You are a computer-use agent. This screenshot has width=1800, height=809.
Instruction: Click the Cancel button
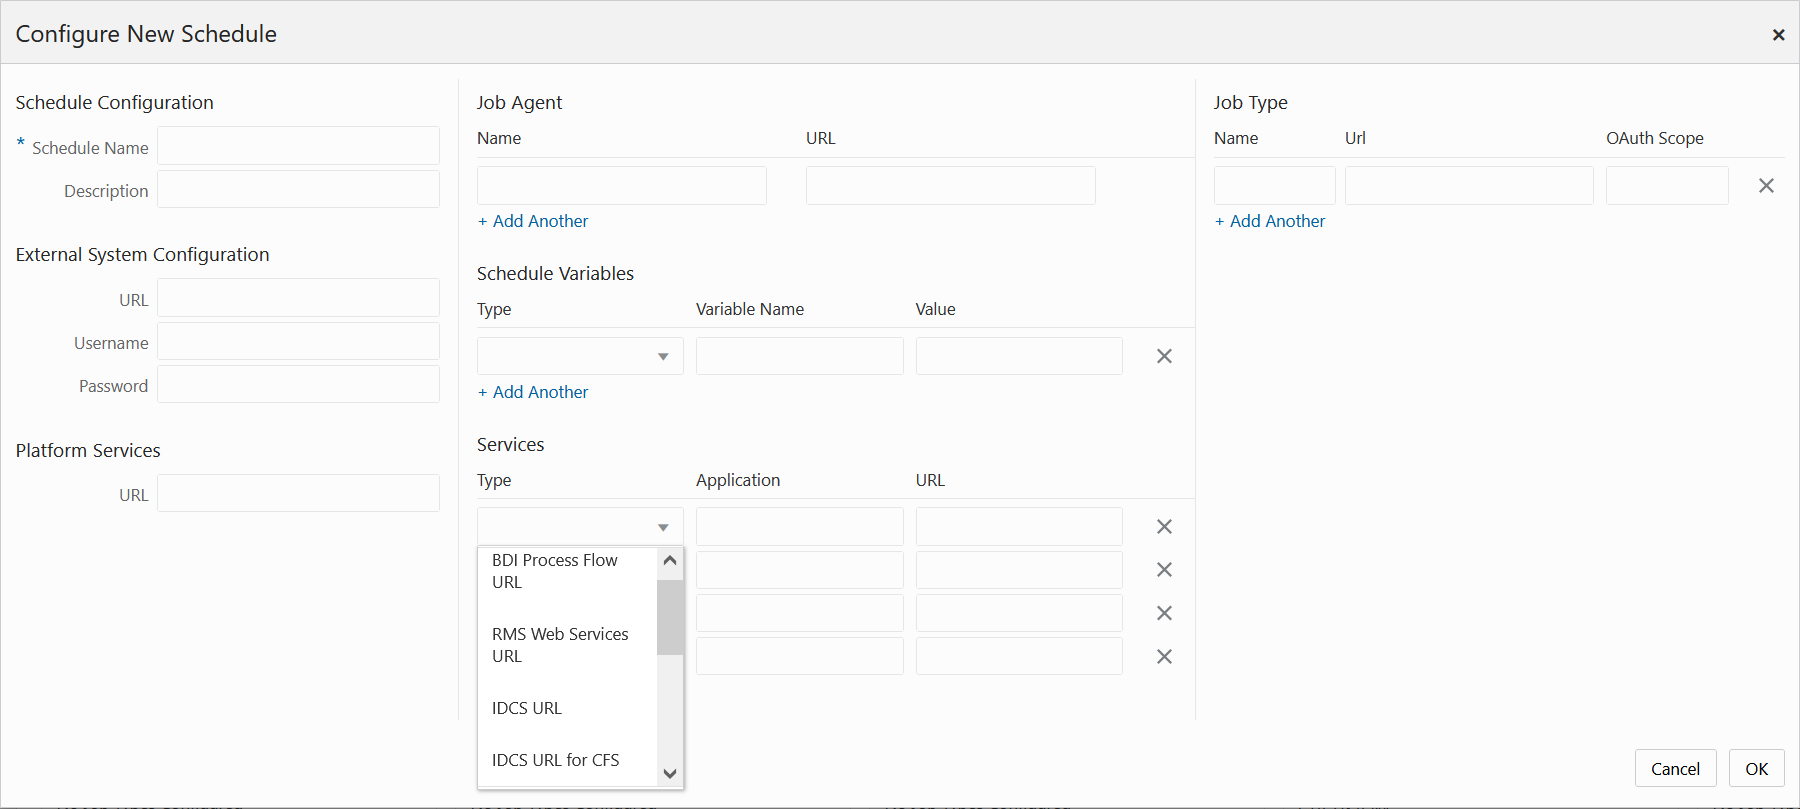1676,769
